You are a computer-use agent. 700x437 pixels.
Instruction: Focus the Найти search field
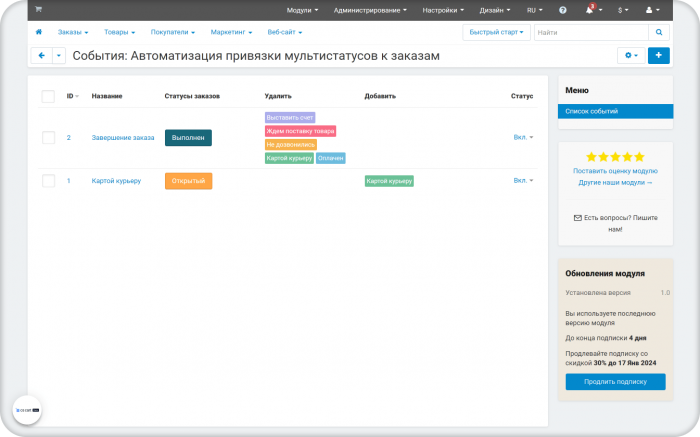(x=591, y=32)
